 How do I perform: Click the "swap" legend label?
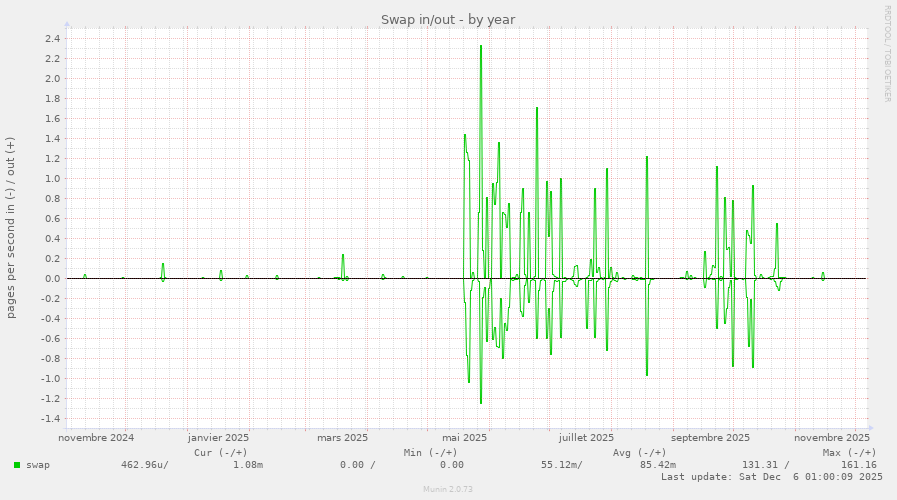click(x=38, y=465)
